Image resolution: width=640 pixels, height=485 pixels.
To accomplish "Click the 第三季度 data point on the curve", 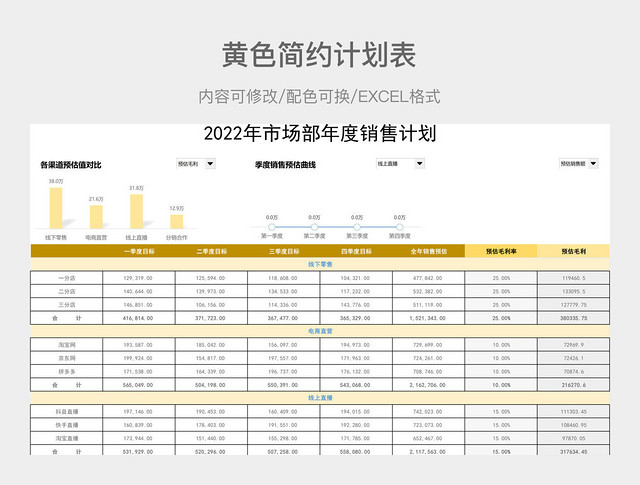I will [357, 227].
